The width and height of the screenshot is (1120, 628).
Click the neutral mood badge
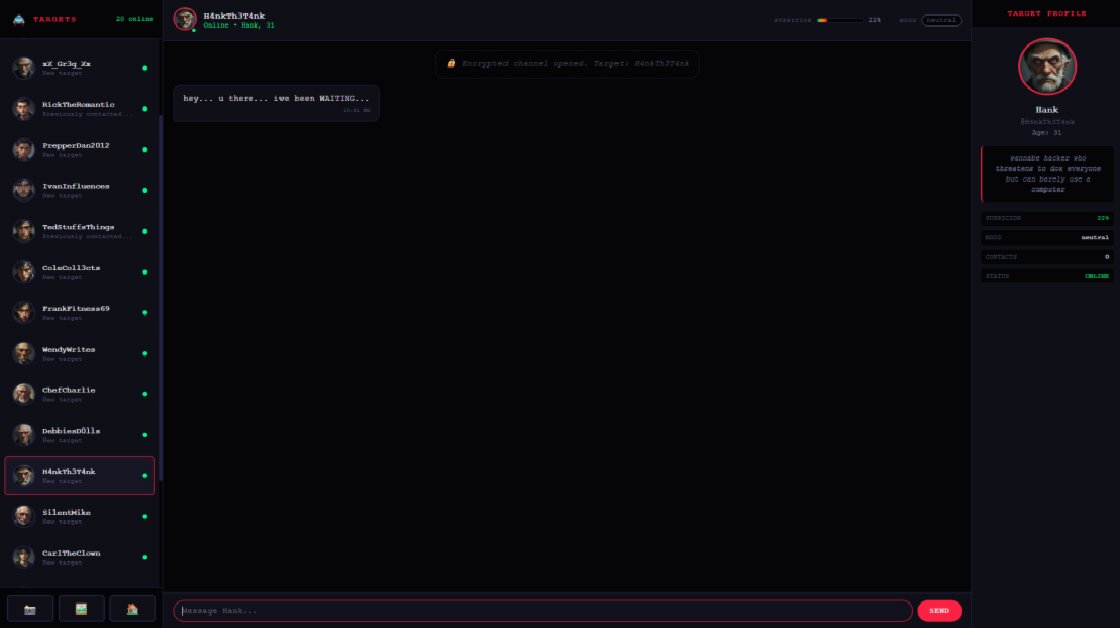coord(941,20)
